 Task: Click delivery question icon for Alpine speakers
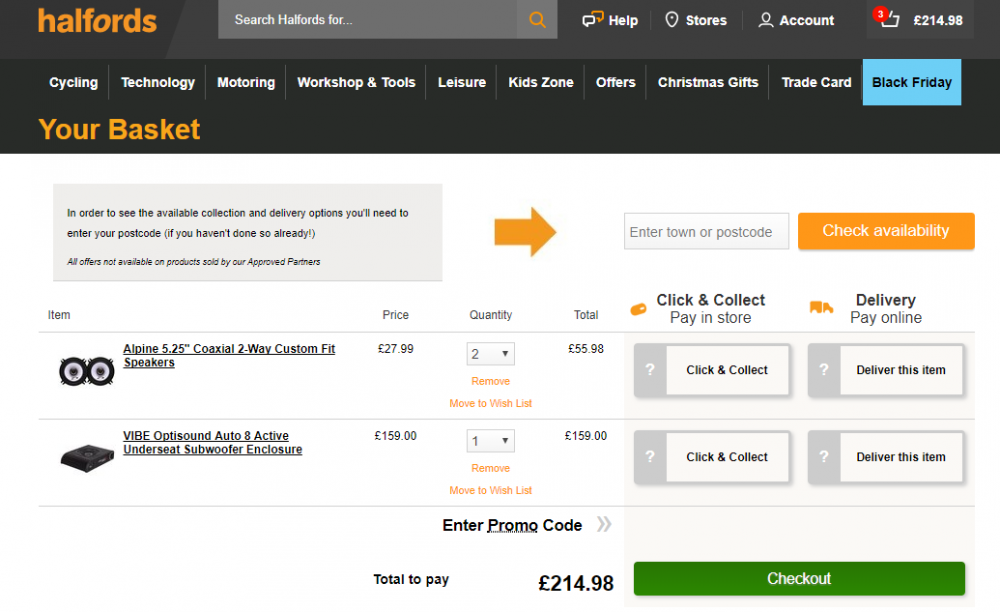coord(824,370)
